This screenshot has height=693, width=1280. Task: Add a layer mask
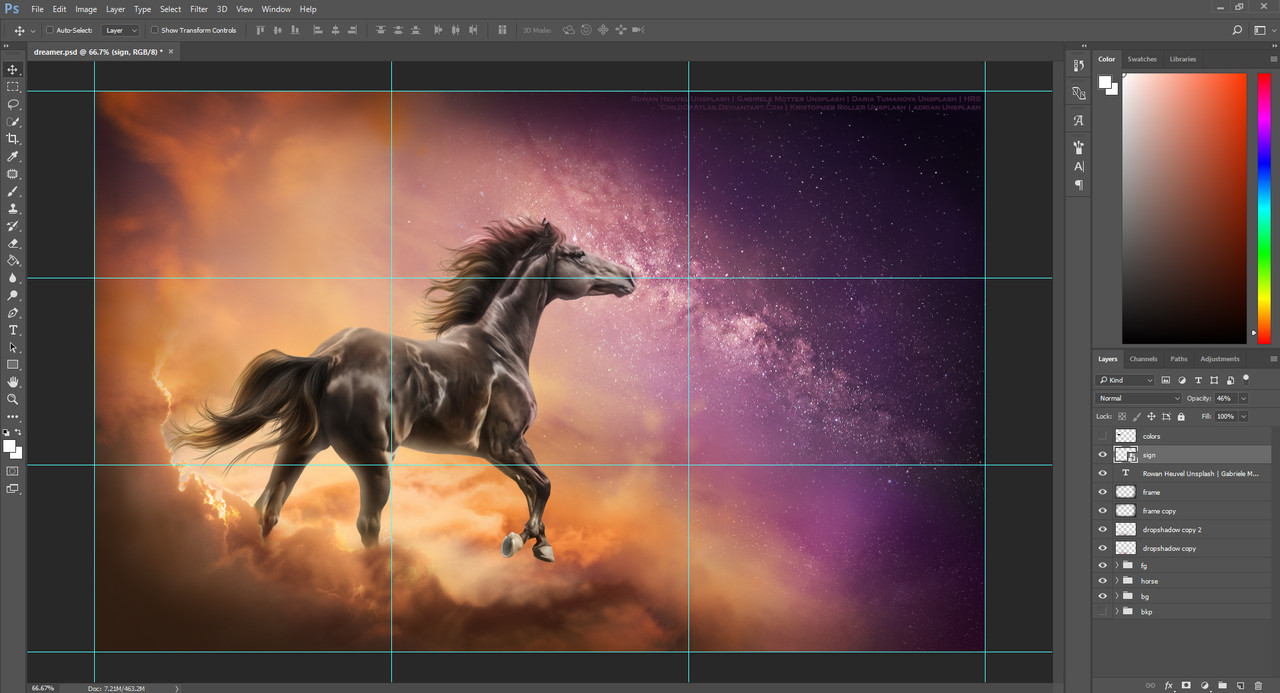click(1186, 685)
